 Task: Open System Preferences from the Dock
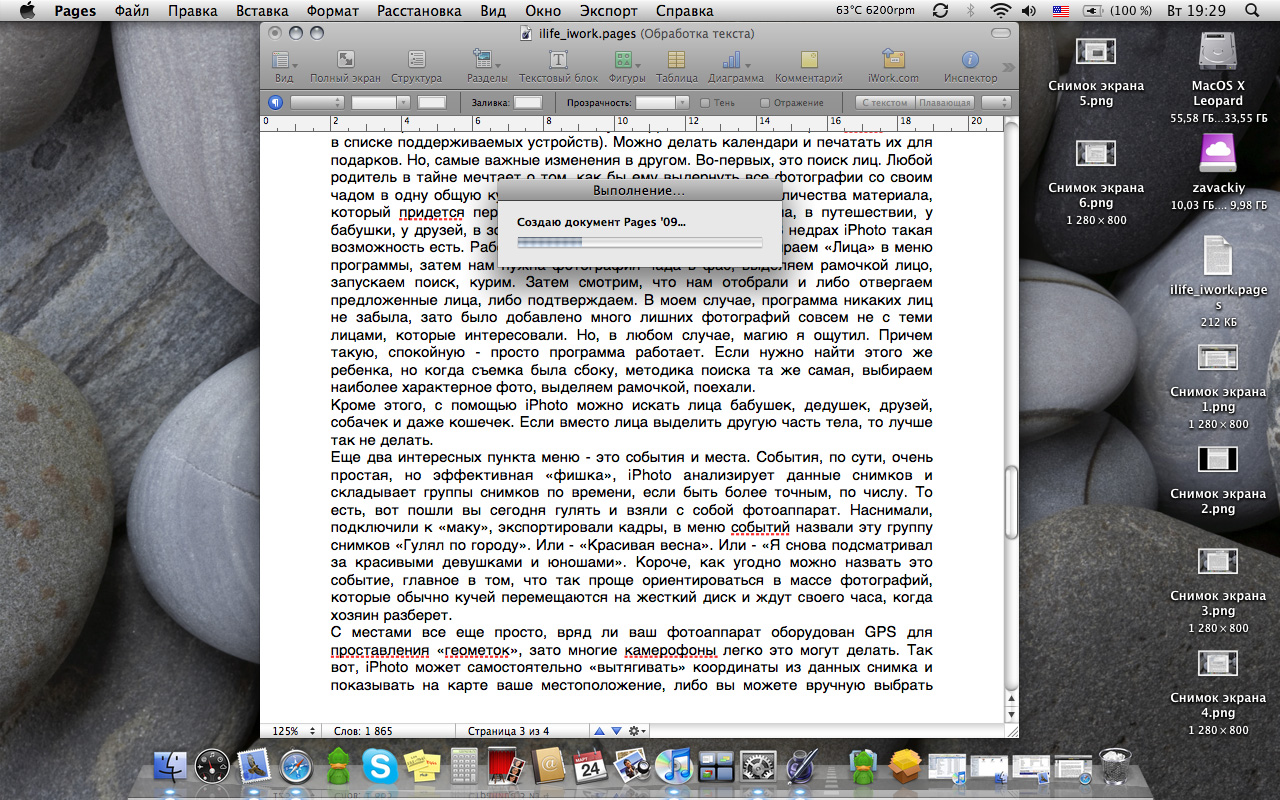[x=759, y=767]
